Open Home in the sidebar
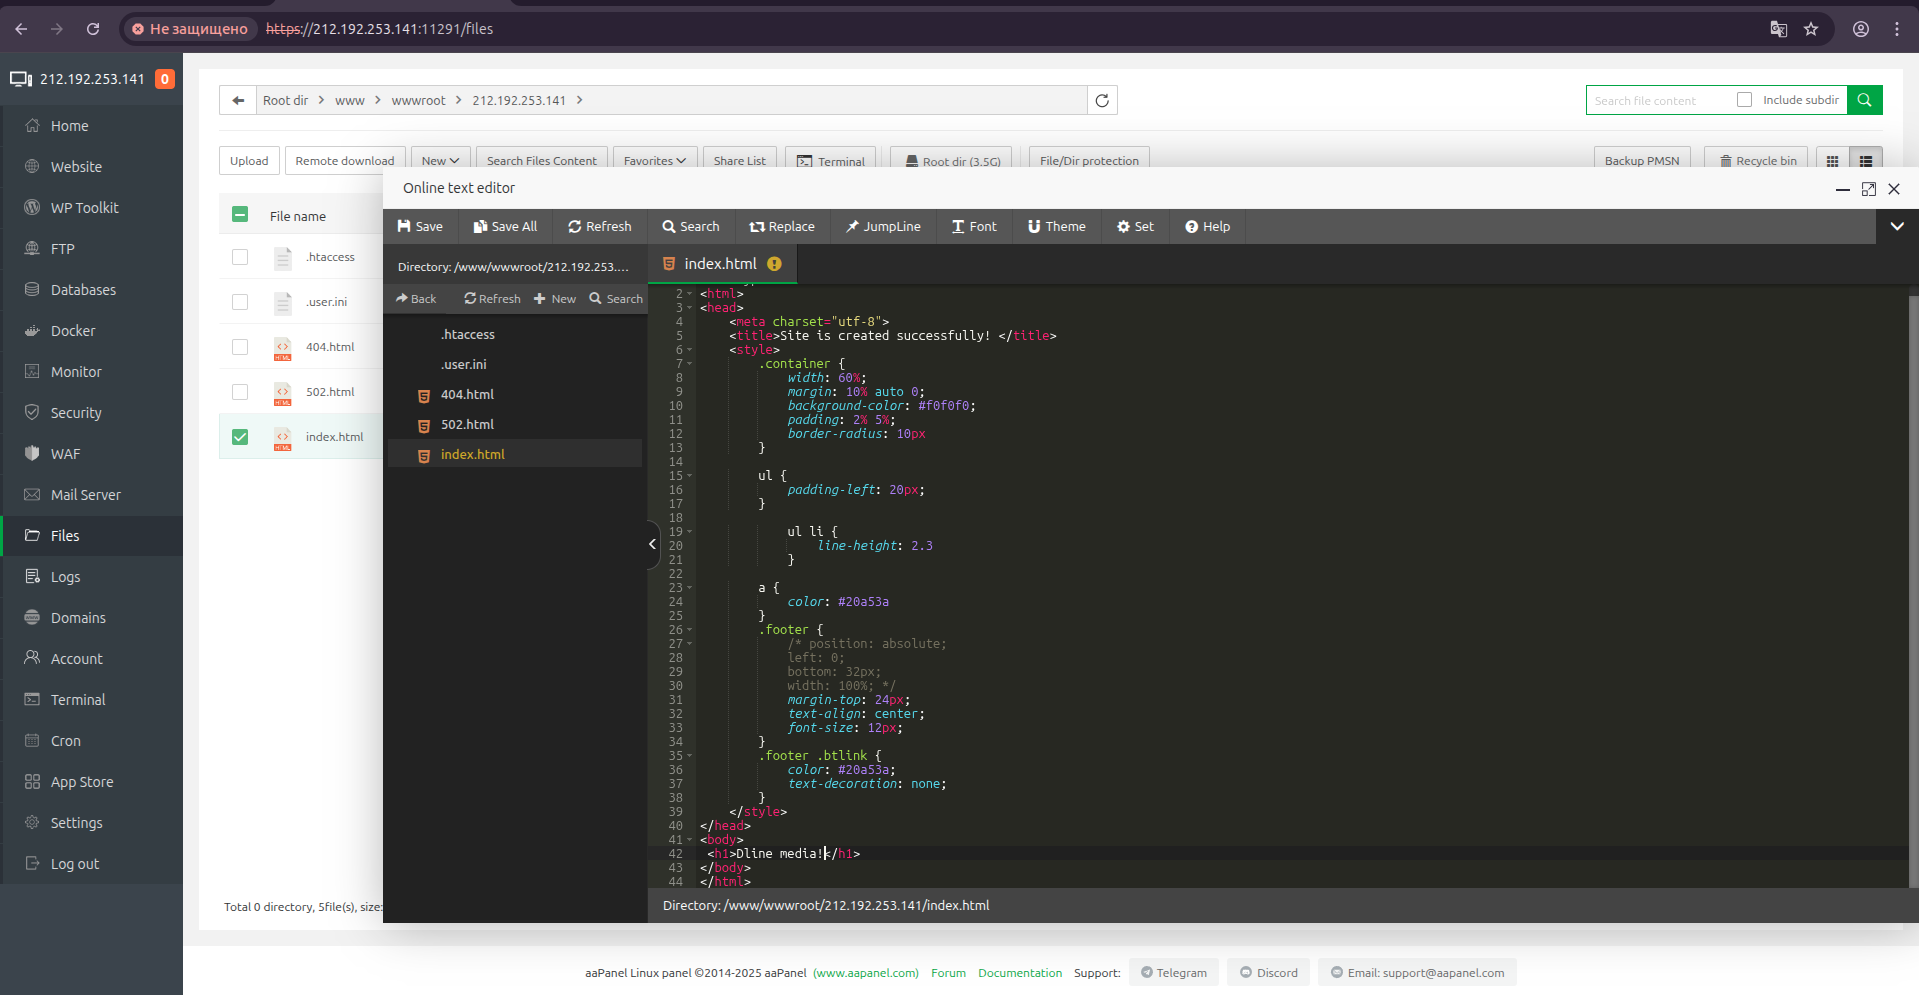Screen dimensions: 1919x995 pos(92,126)
